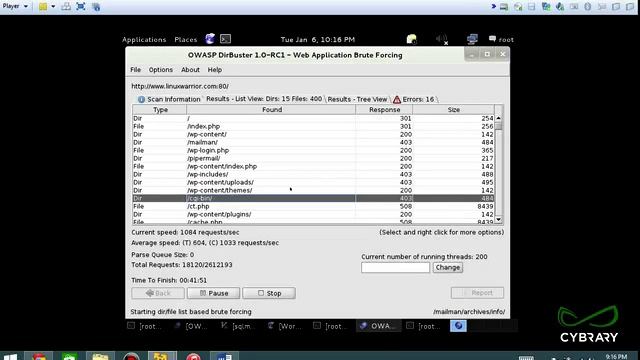The image size is (640, 360).
Task: Click the Pause button
Action: (x=213, y=293)
